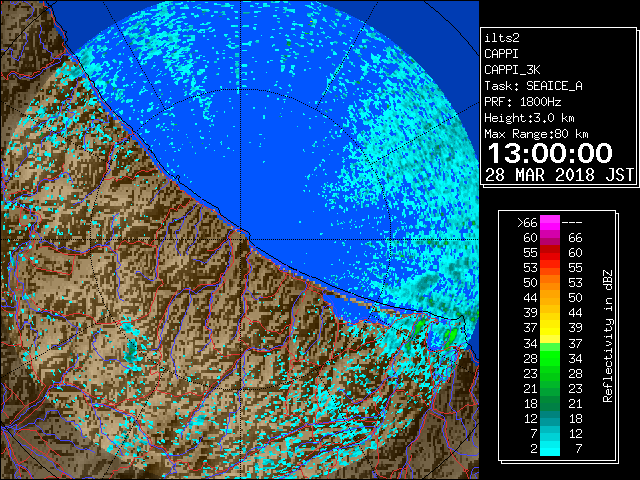The image size is (640, 480).
Task: Click the "---" legend entry
Action: [x=572, y=223]
